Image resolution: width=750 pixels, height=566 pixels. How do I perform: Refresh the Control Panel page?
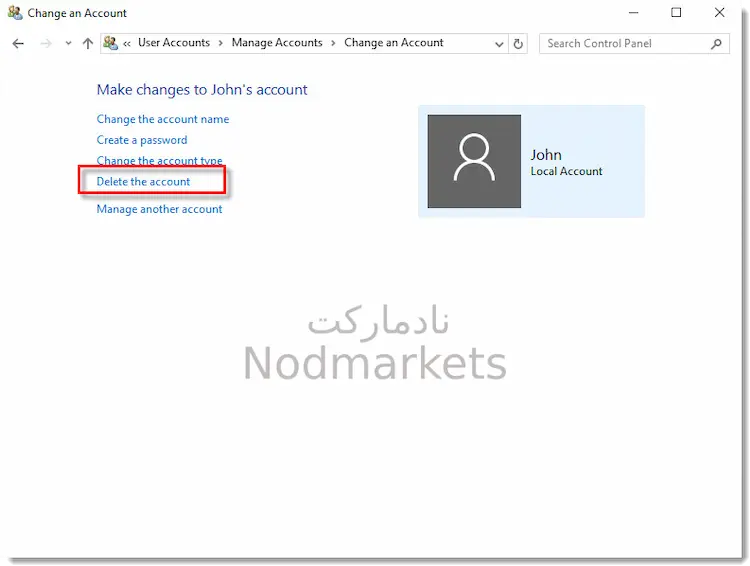tap(518, 44)
